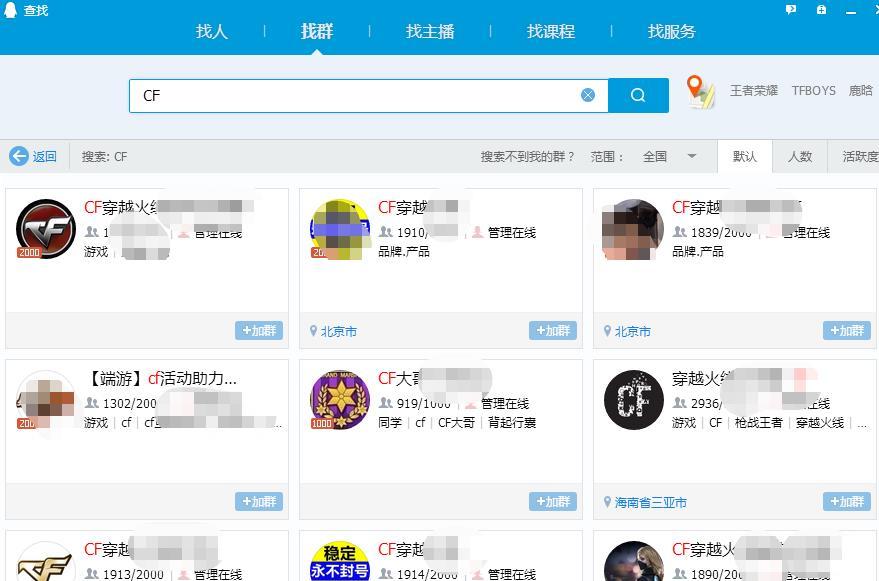Click the 同学 tag on CF大哥 card
Image resolution: width=879 pixels, height=581 pixels.
pyautogui.click(x=390, y=422)
